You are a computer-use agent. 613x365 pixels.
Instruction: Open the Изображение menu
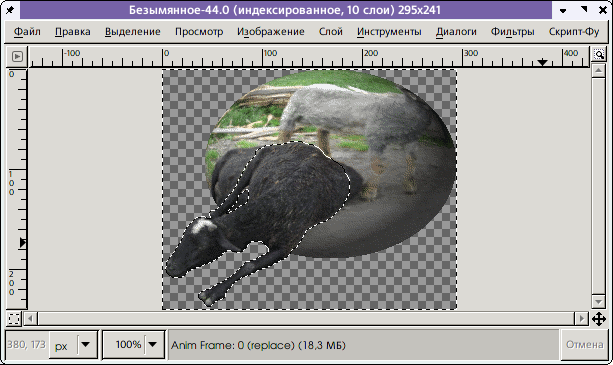tap(271, 32)
